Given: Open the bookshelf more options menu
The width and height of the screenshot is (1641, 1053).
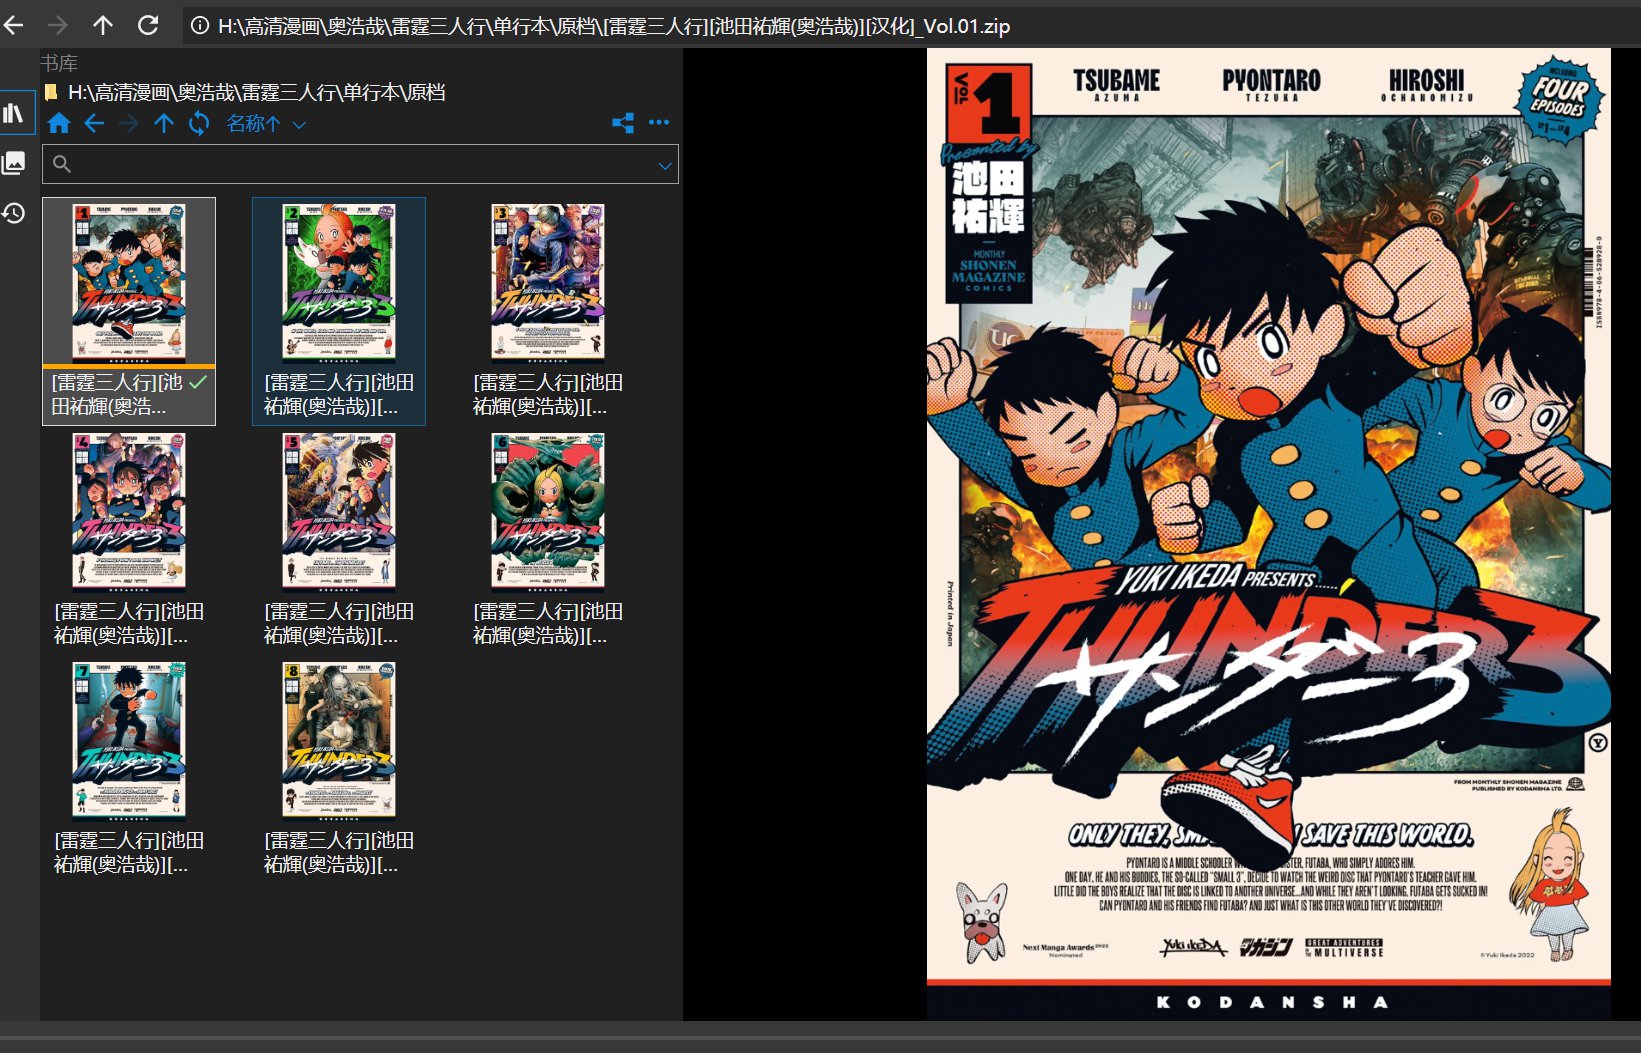Looking at the screenshot, I should [659, 122].
